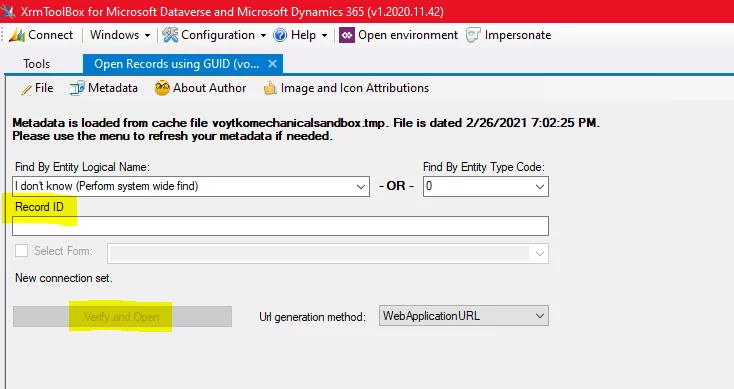The width and height of the screenshot is (734, 389).
Task: Click the 'Find By Entity Logical Name:' label
Action: coord(82,167)
